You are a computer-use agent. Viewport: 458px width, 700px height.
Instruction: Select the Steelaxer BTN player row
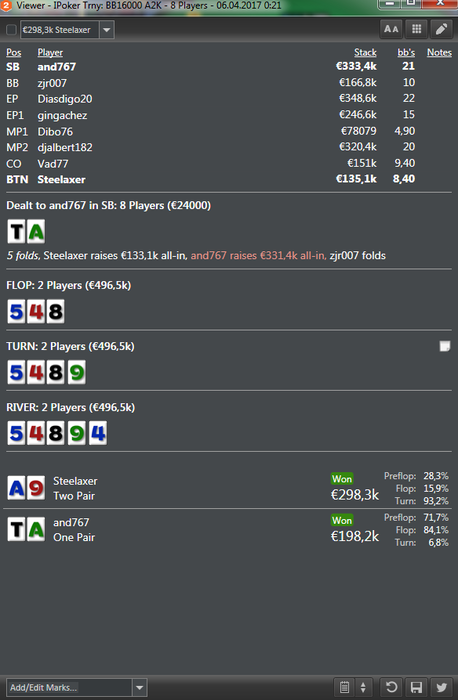click(x=229, y=179)
